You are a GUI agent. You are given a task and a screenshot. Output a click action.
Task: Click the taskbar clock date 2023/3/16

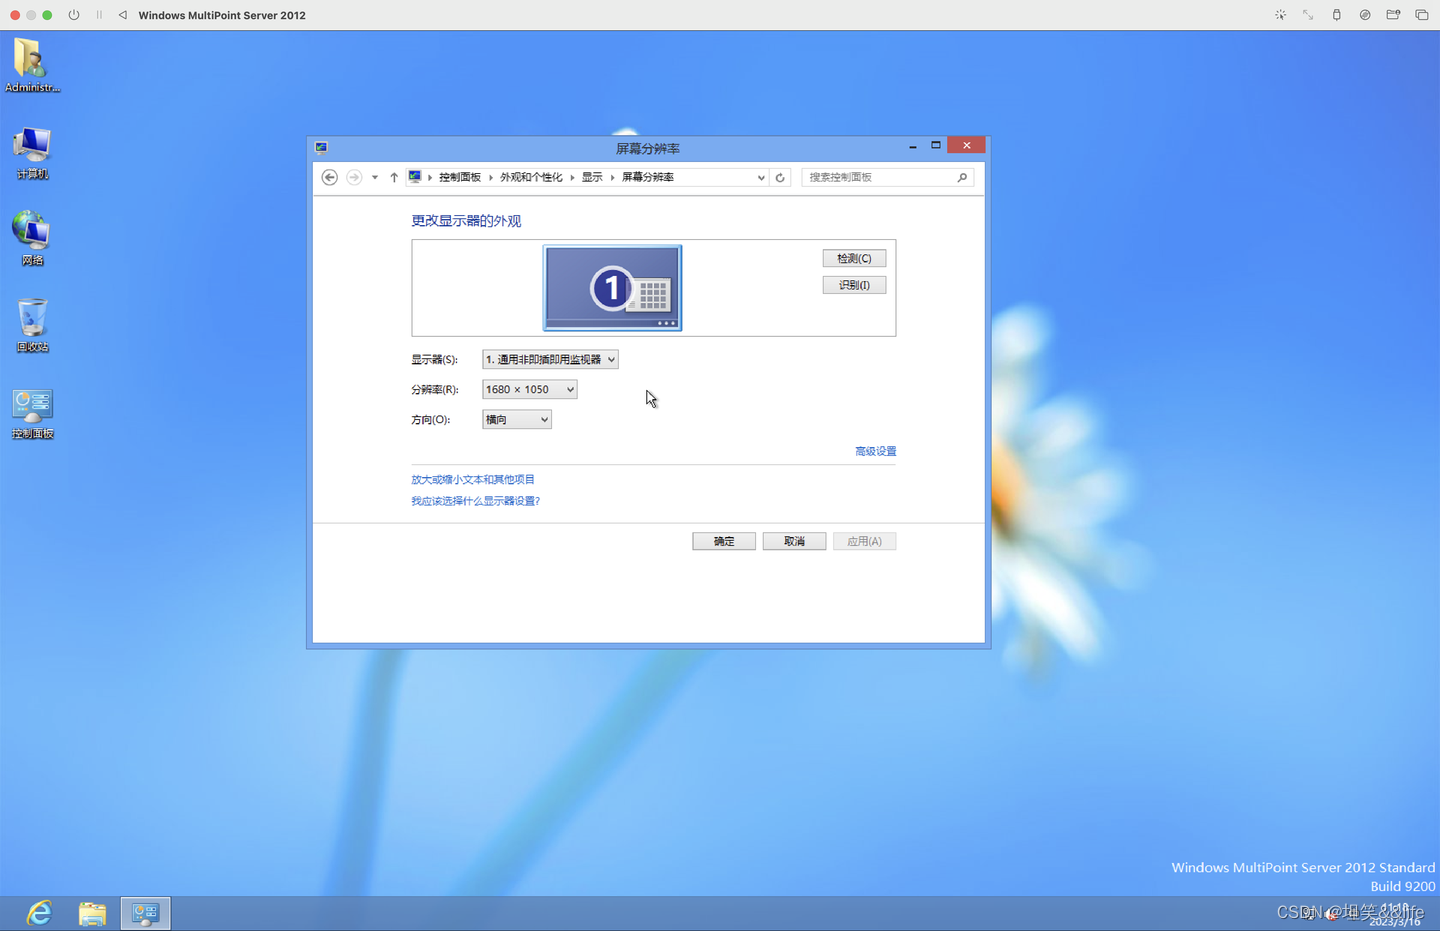coord(1395,921)
